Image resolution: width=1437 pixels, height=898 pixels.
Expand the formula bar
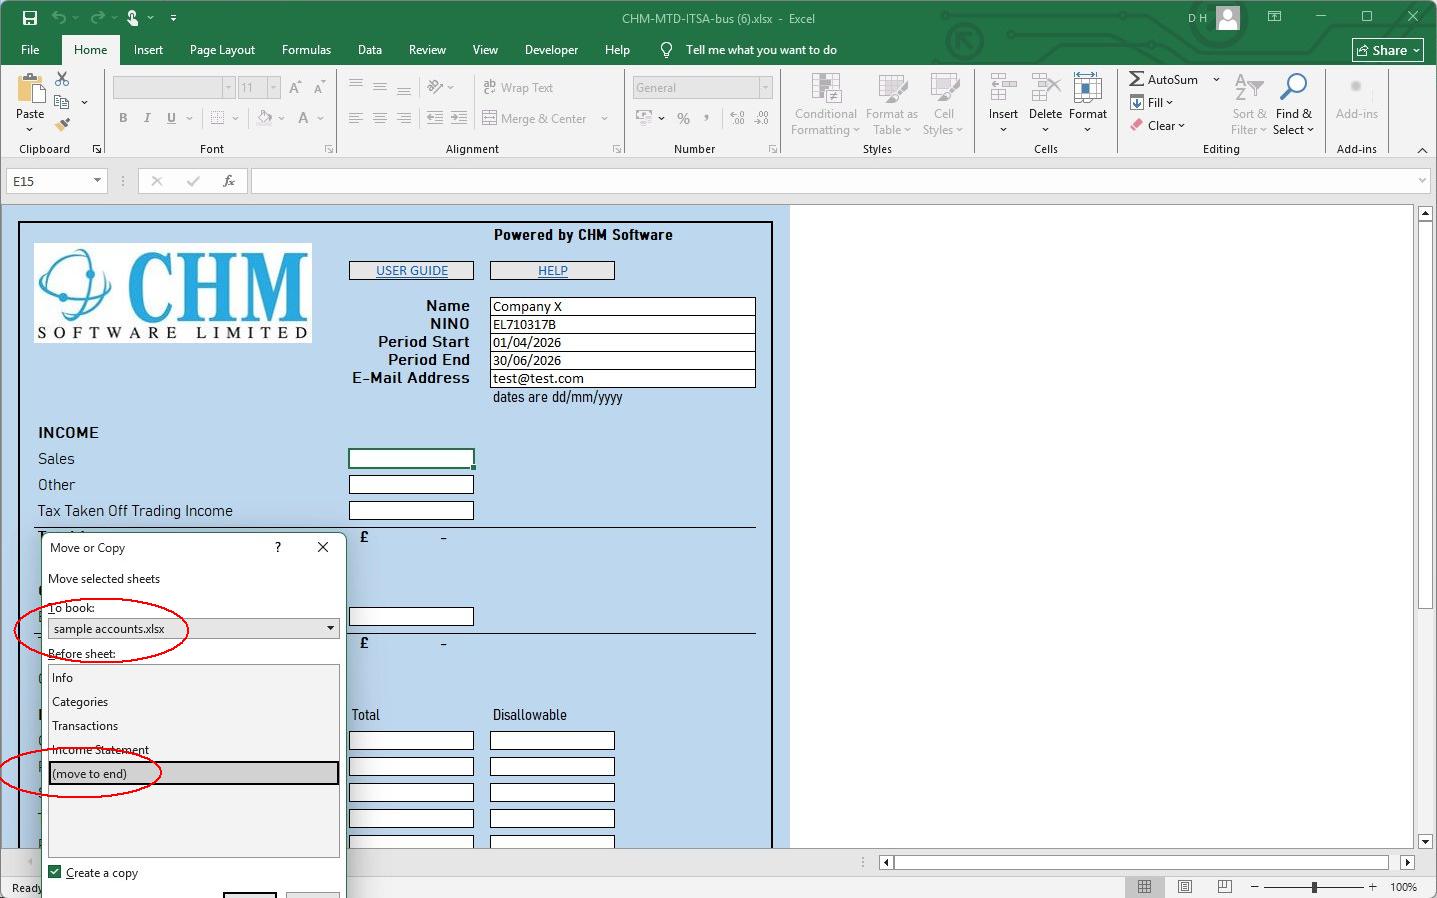tap(1422, 181)
